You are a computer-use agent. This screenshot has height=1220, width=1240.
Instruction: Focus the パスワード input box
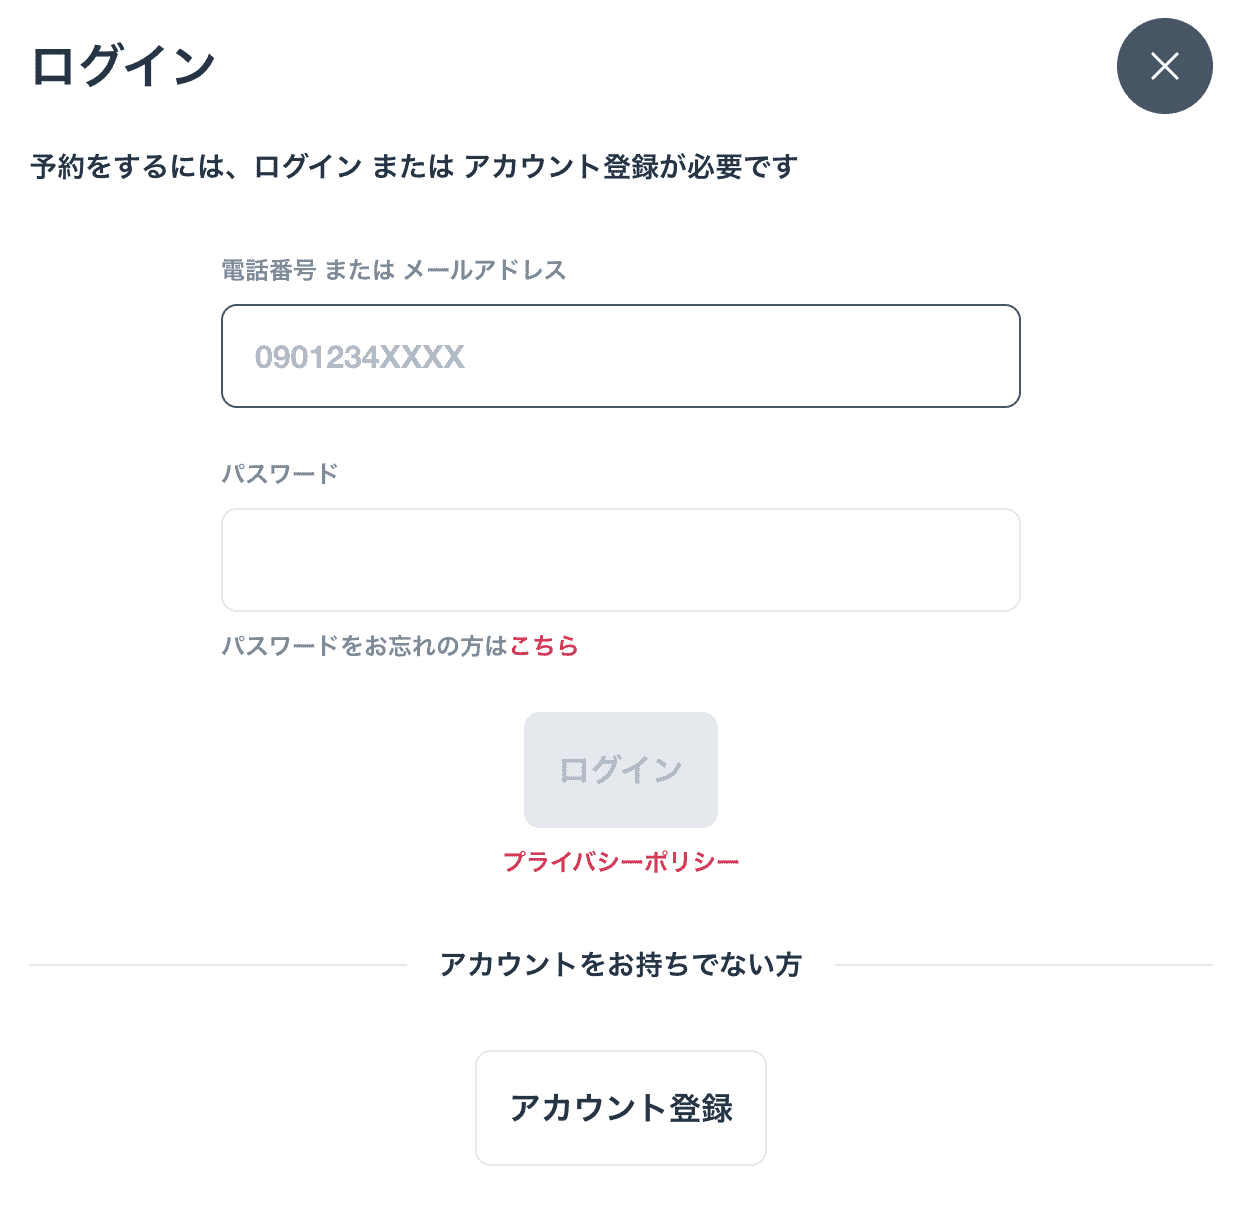point(621,560)
